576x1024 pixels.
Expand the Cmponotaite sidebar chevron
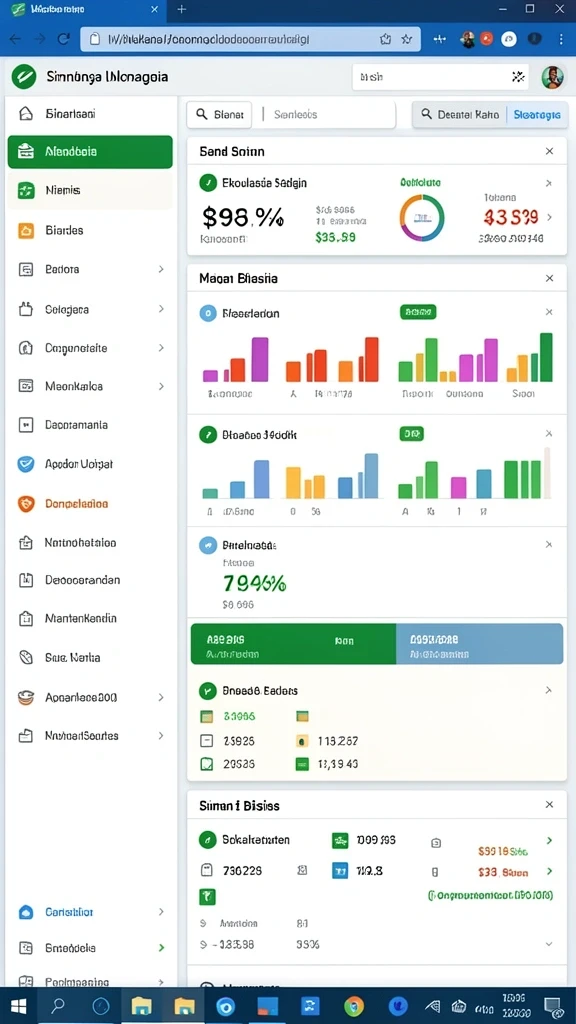pos(161,348)
